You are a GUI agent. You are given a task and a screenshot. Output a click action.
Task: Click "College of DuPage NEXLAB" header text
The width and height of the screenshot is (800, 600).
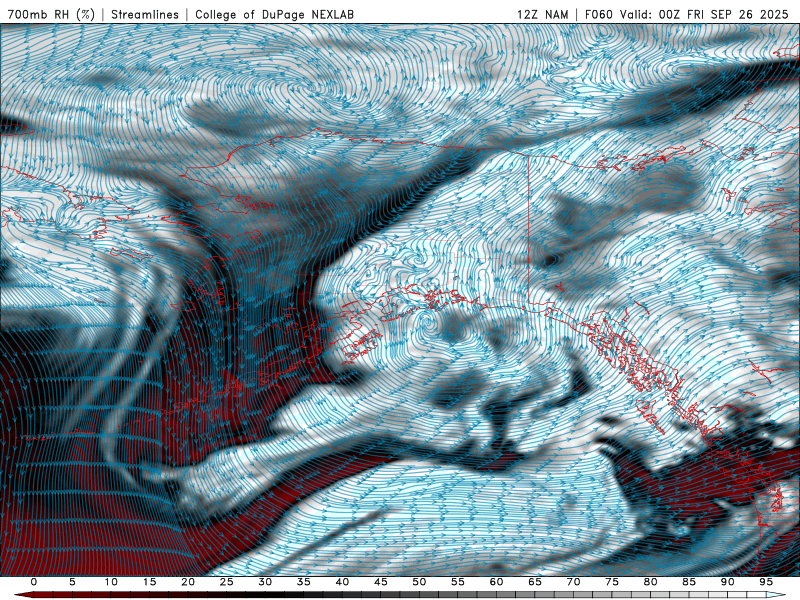pos(274,14)
